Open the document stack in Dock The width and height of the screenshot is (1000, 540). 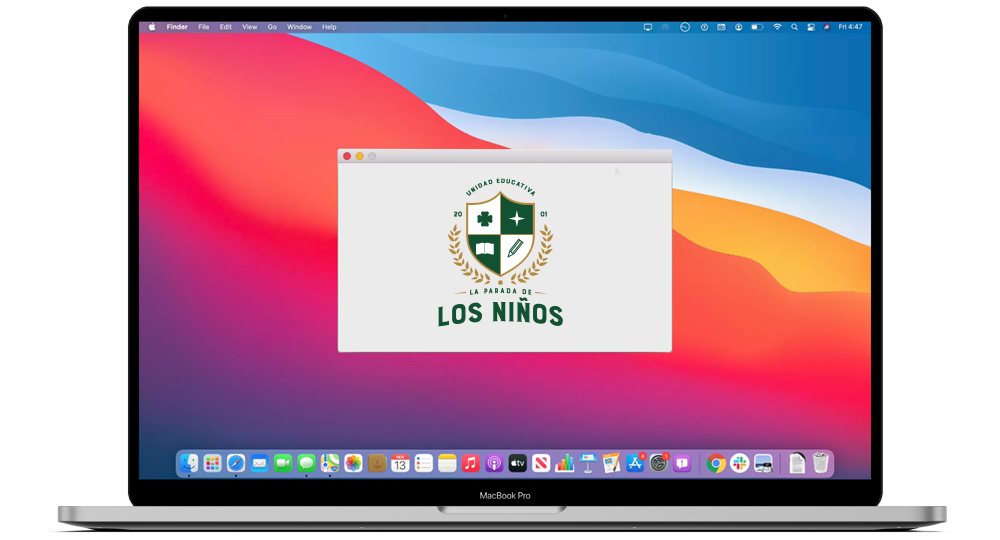(797, 463)
